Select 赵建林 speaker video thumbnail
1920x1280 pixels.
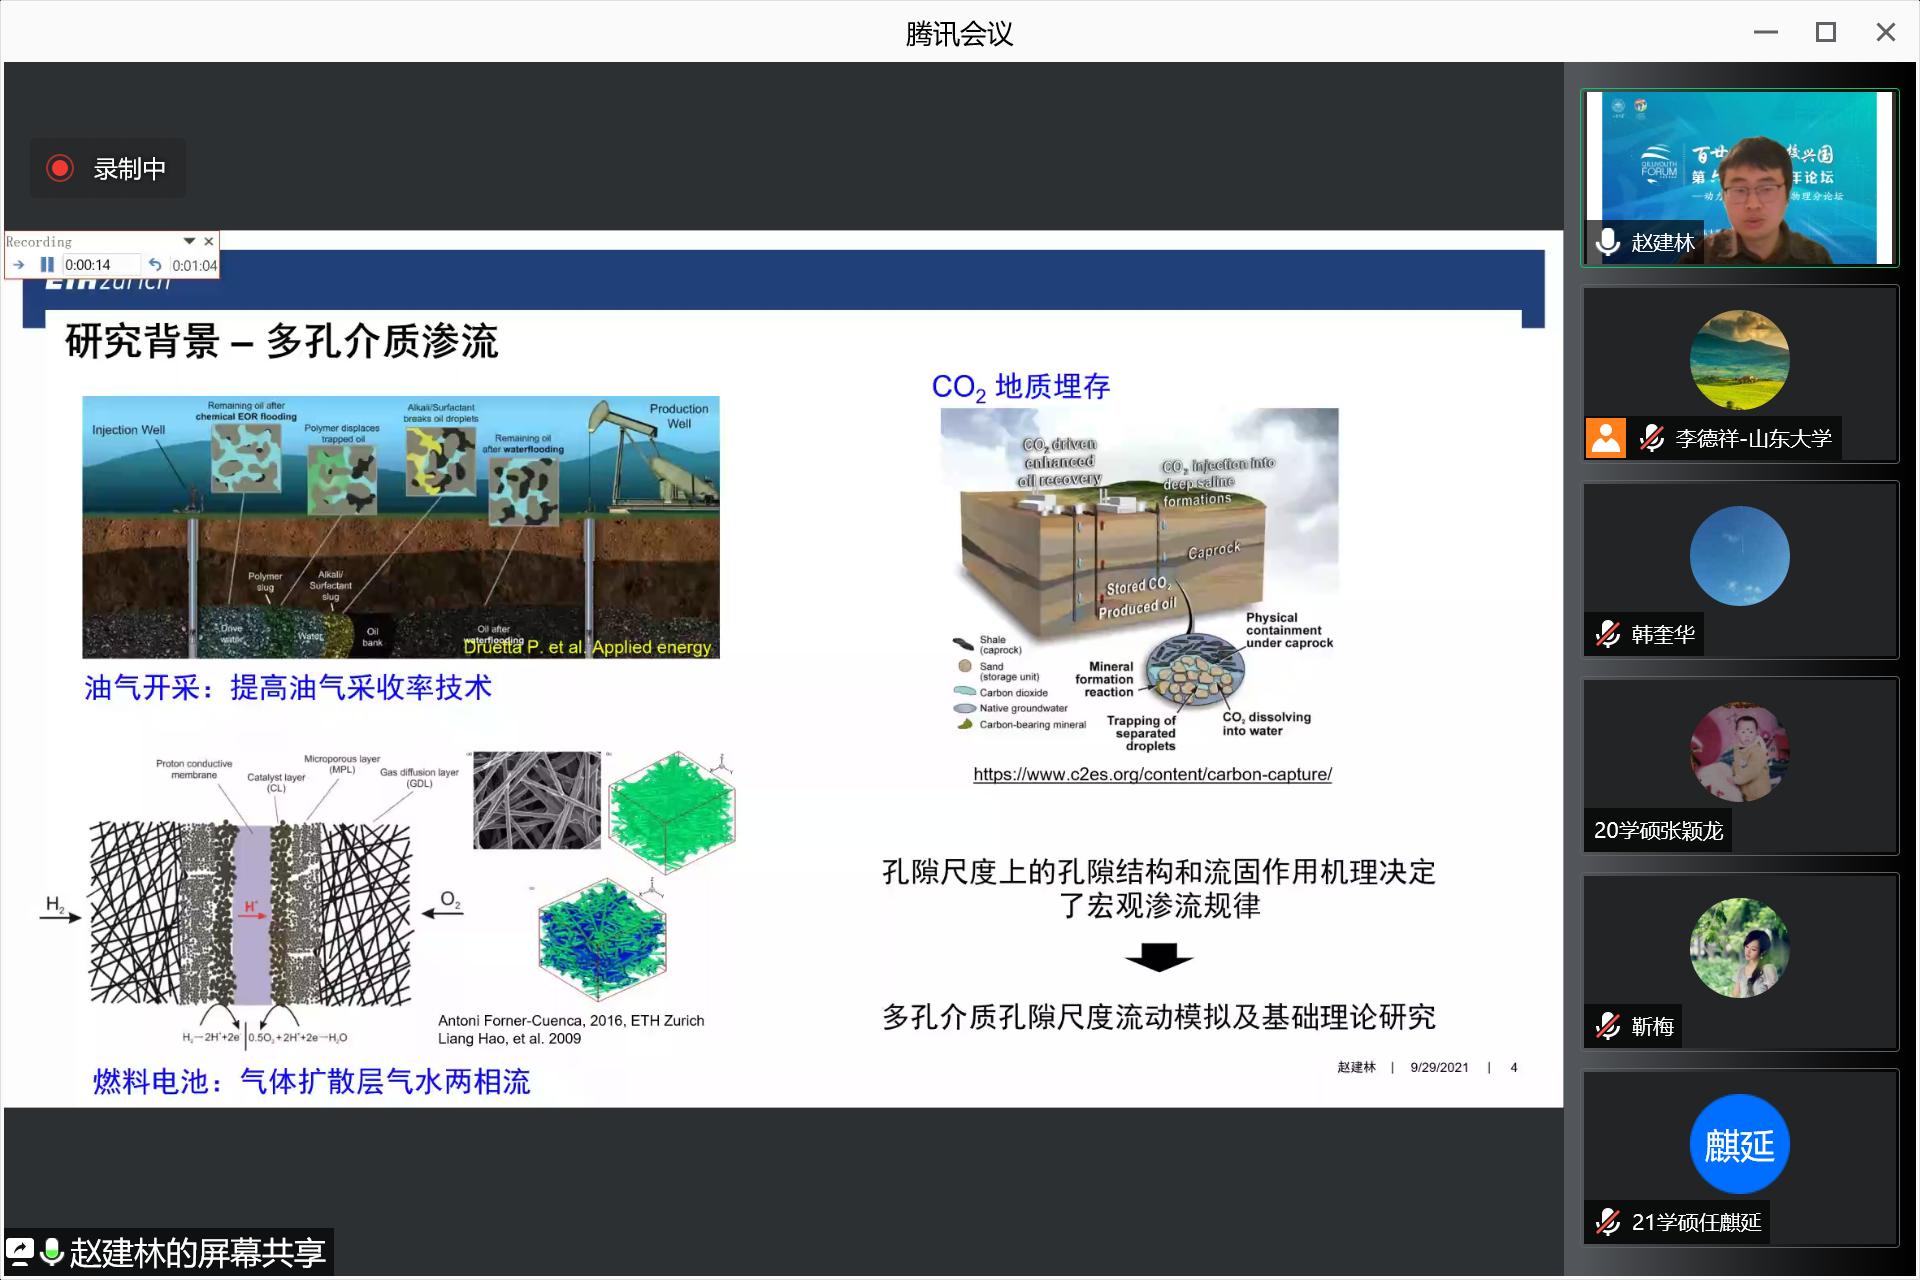(x=1739, y=177)
